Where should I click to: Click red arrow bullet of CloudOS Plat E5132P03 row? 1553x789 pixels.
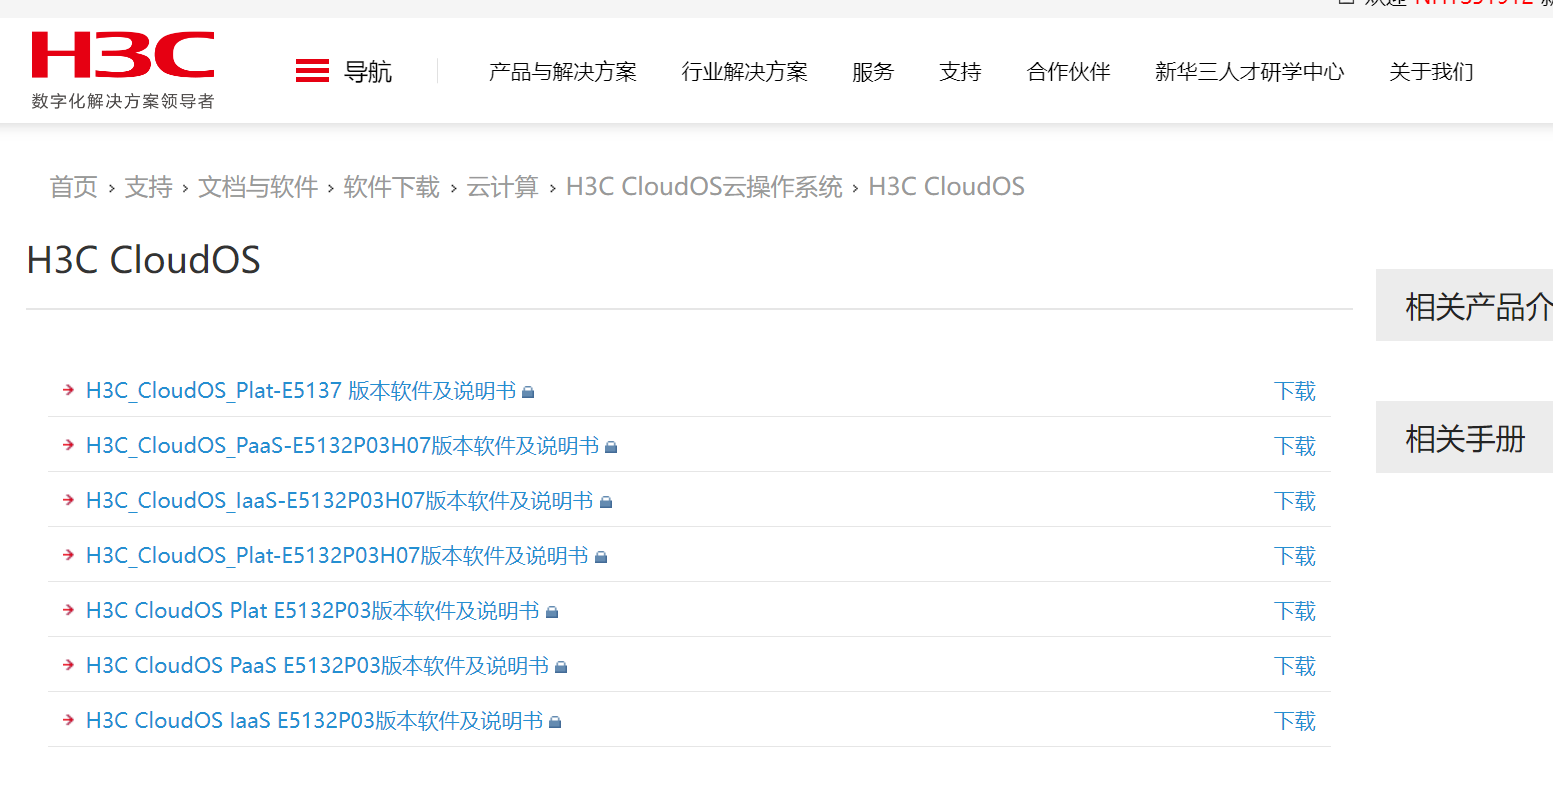(68, 610)
